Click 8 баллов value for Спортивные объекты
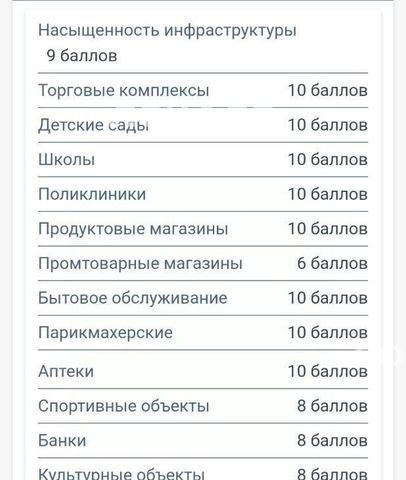The image size is (406, 480). coord(332,406)
